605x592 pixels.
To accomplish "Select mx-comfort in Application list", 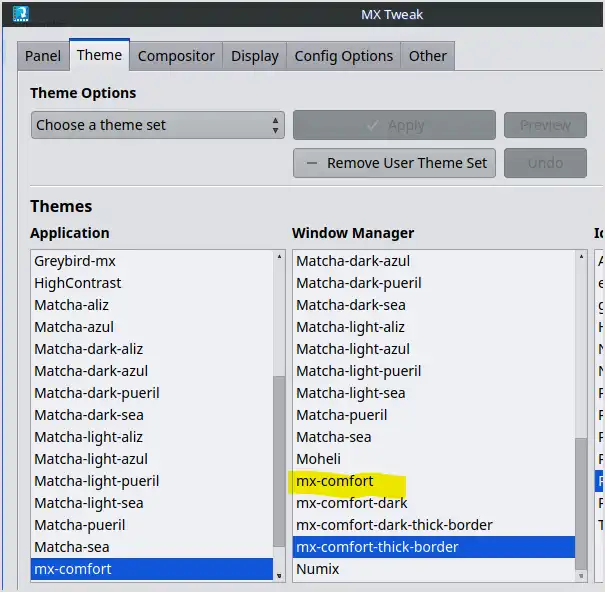I will (x=152, y=569).
